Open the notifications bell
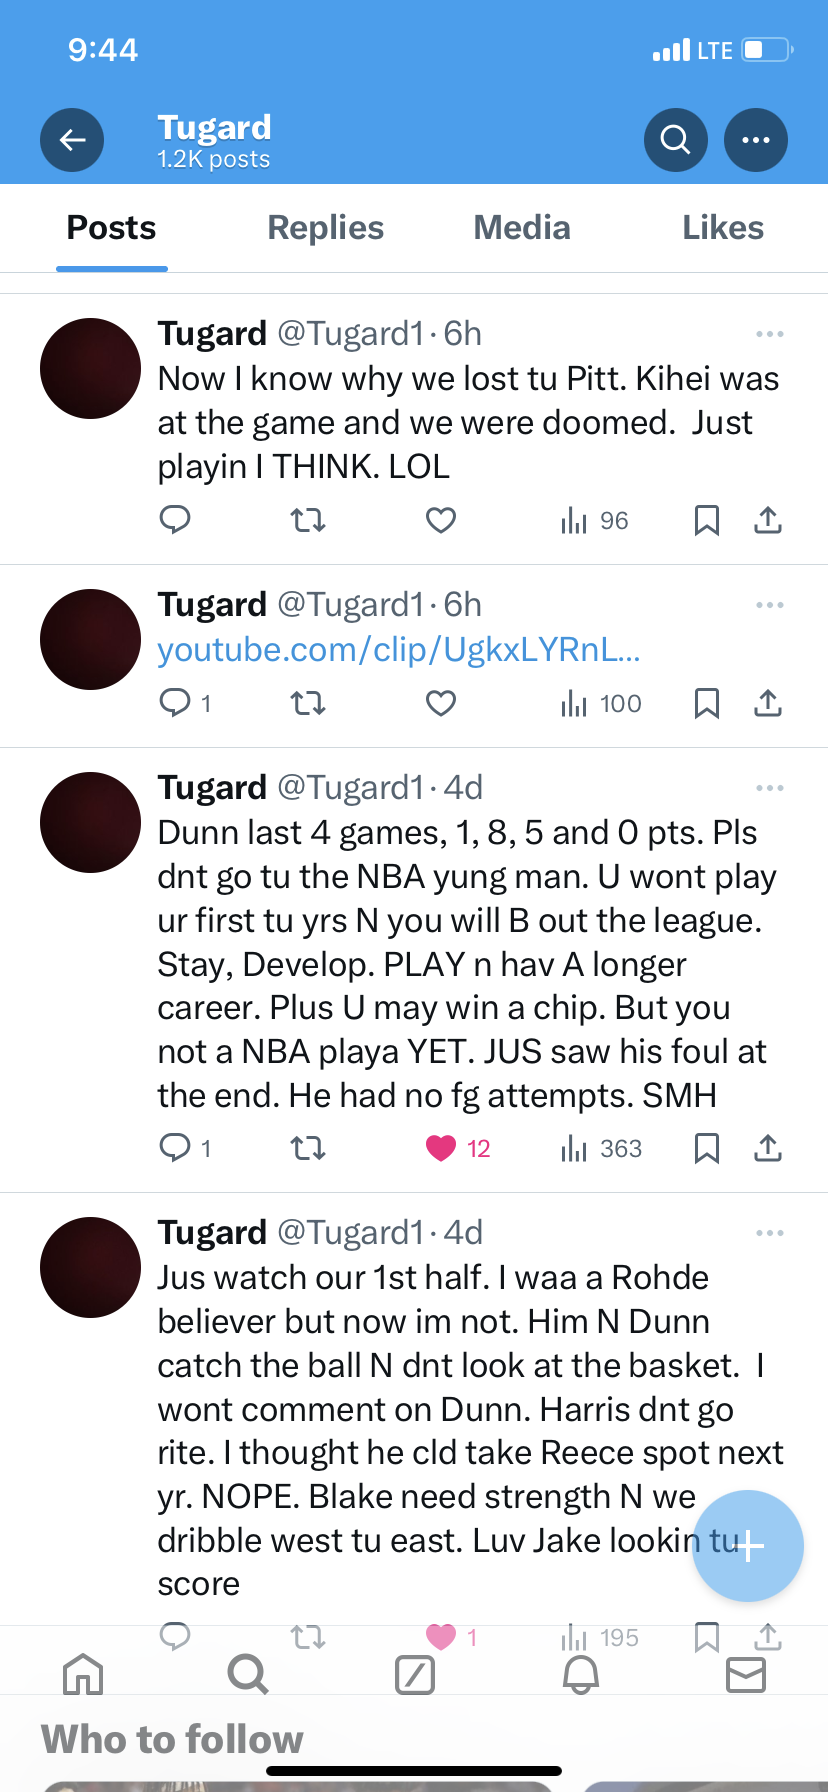The height and width of the screenshot is (1792, 828). coord(581,1674)
